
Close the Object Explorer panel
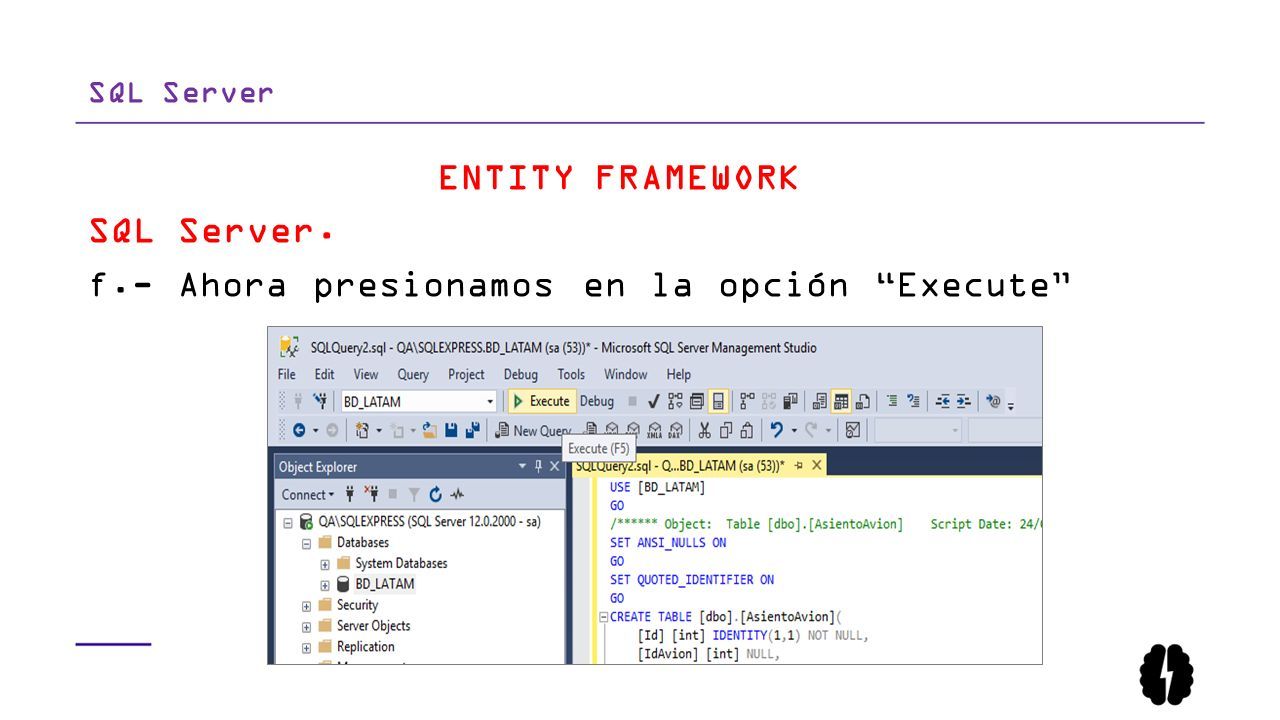(555, 466)
